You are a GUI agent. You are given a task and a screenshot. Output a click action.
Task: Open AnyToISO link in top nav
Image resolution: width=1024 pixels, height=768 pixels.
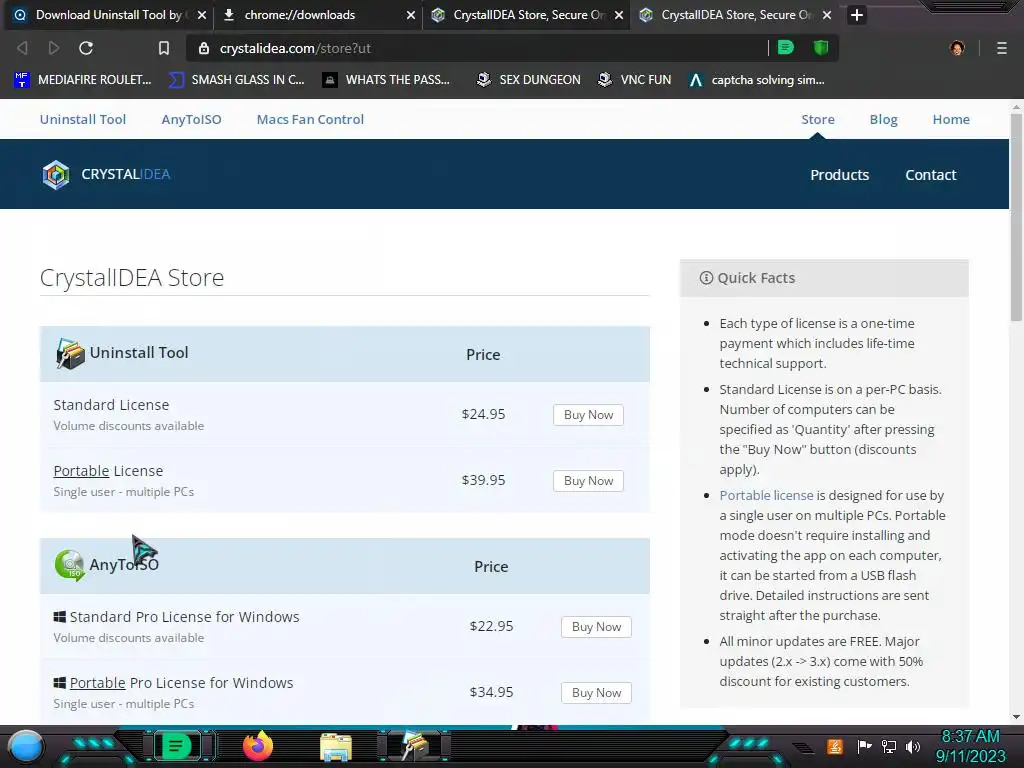coord(191,120)
